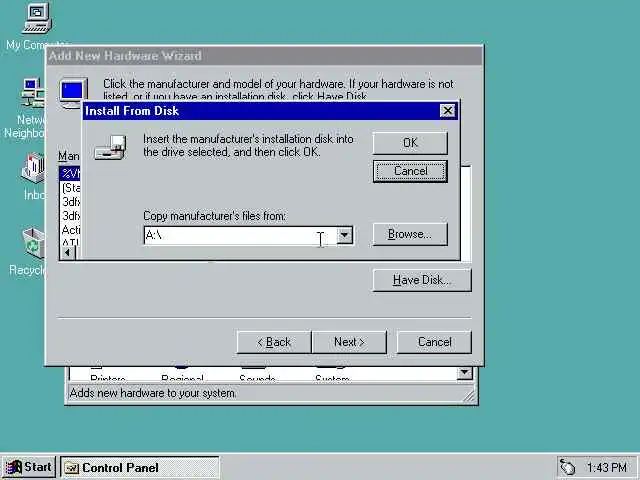Confirm with OK in Install From Disk
The width and height of the screenshot is (640, 480).
[410, 143]
